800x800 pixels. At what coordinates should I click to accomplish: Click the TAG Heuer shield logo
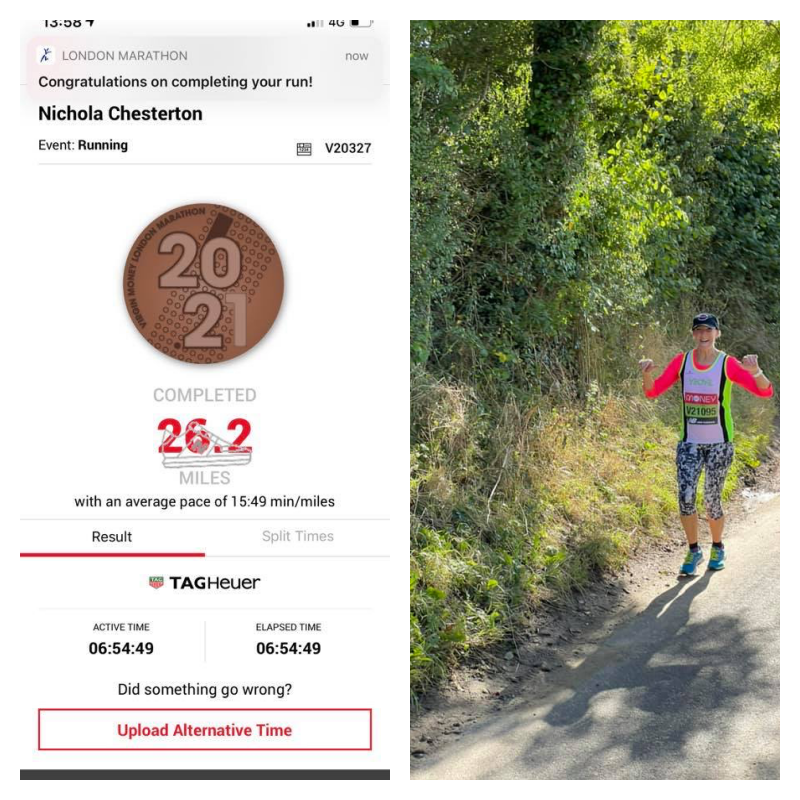coord(156,582)
